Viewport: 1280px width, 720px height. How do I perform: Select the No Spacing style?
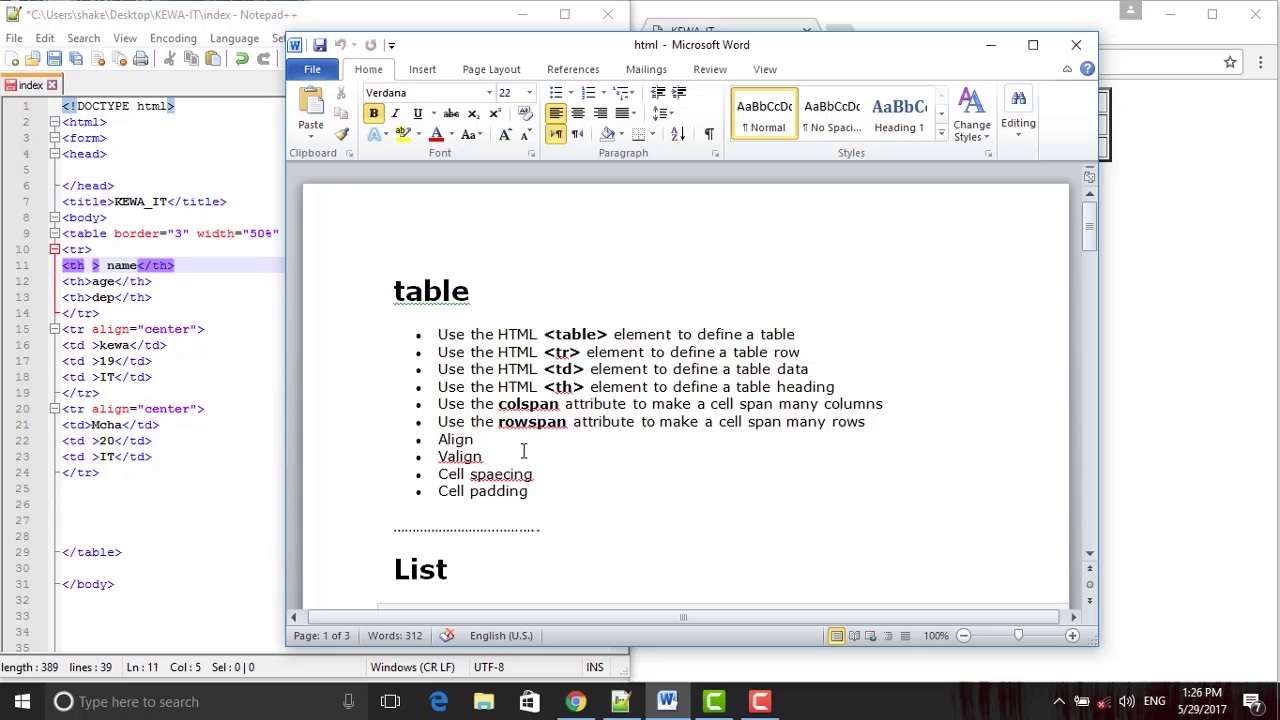tap(831, 113)
